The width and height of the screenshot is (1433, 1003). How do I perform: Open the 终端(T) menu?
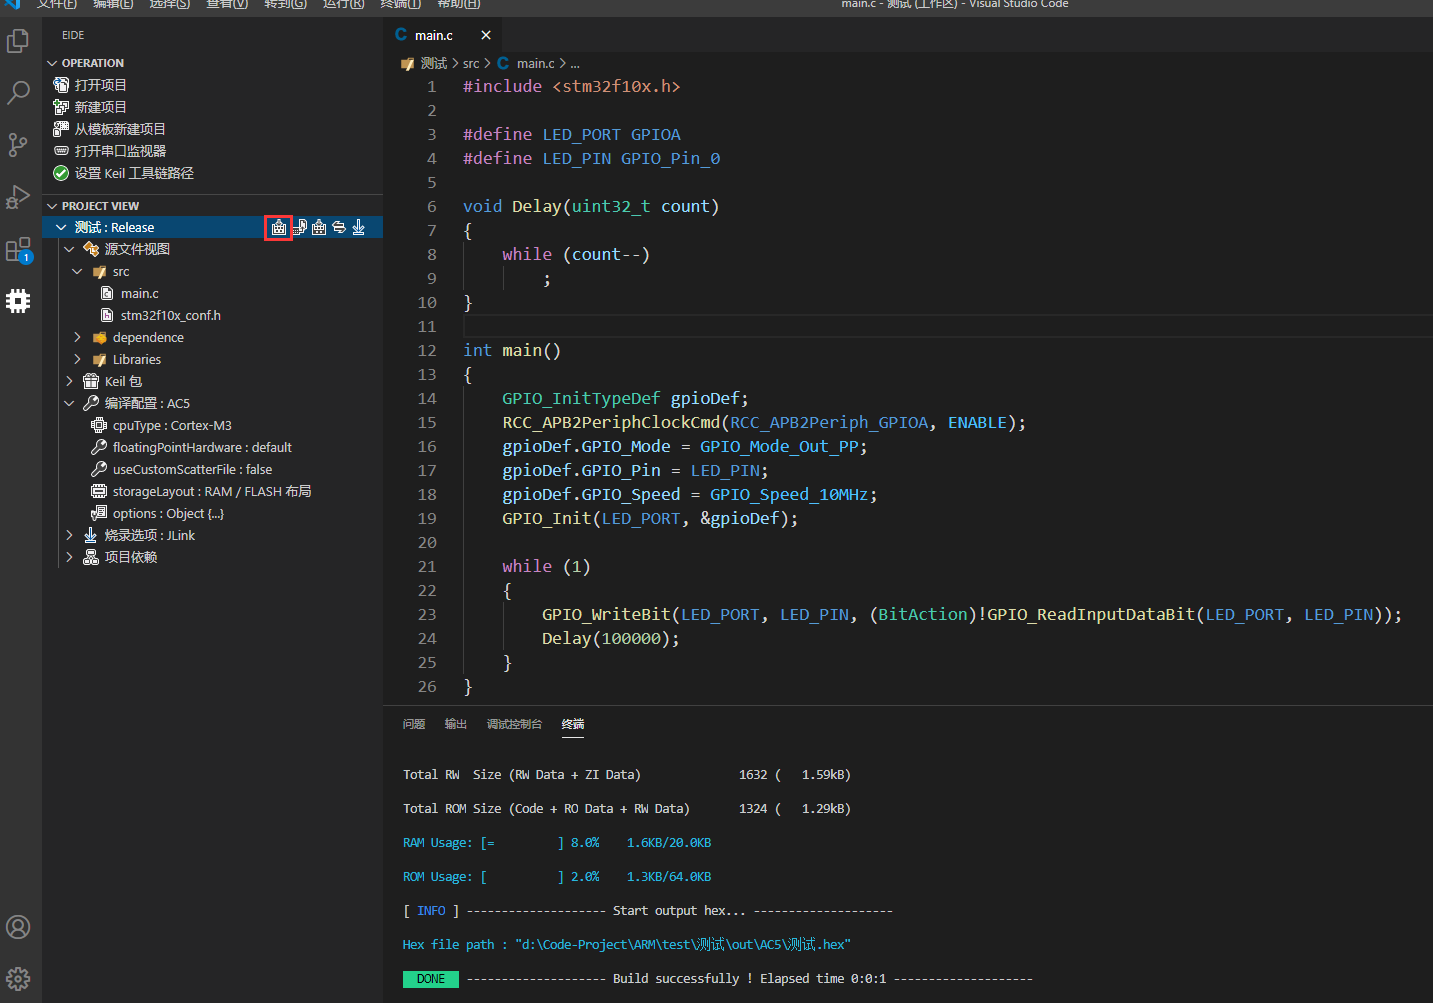pos(400,5)
